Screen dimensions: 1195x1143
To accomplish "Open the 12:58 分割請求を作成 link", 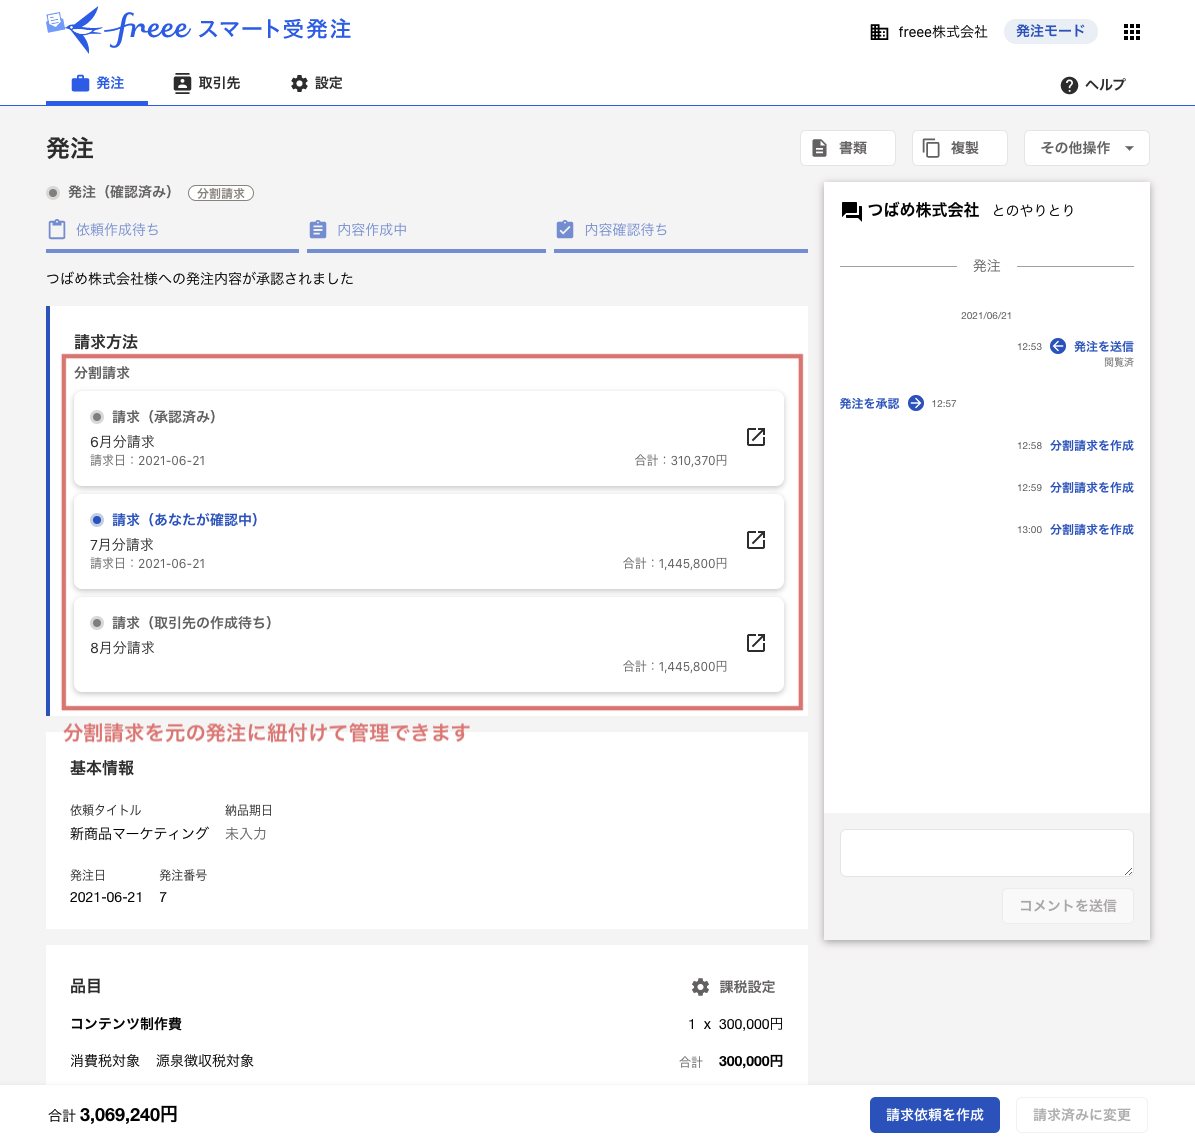I will [x=1091, y=445].
